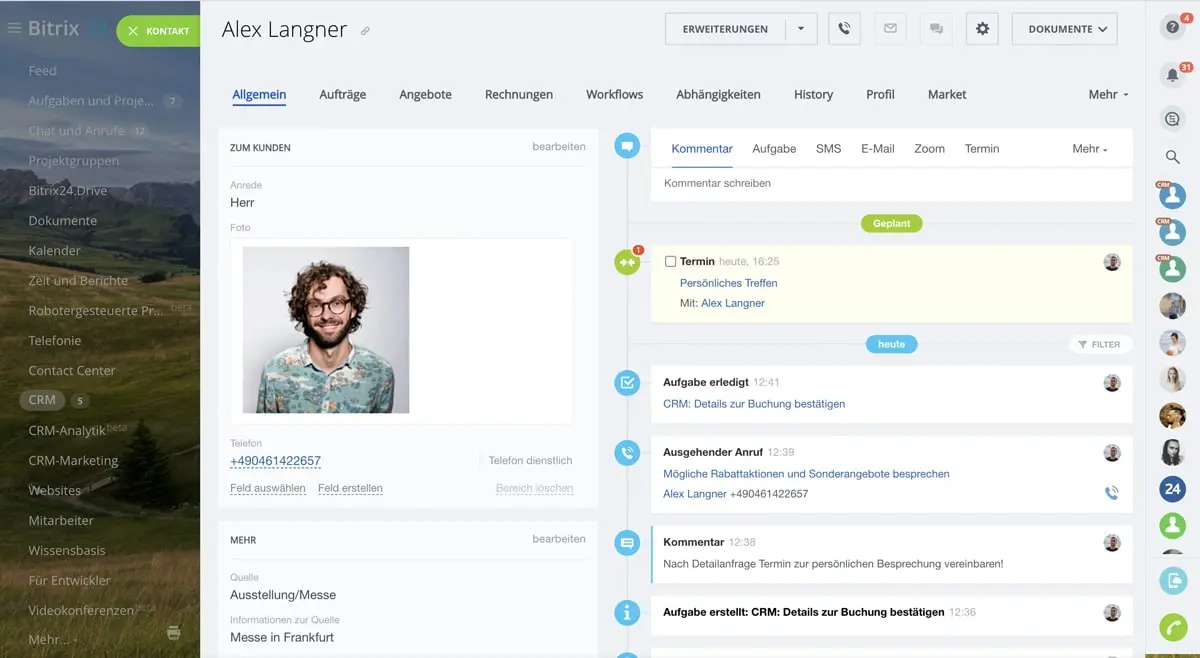Click the Feld auswählen link
Screen dimensions: 1200x658
[x=268, y=488]
